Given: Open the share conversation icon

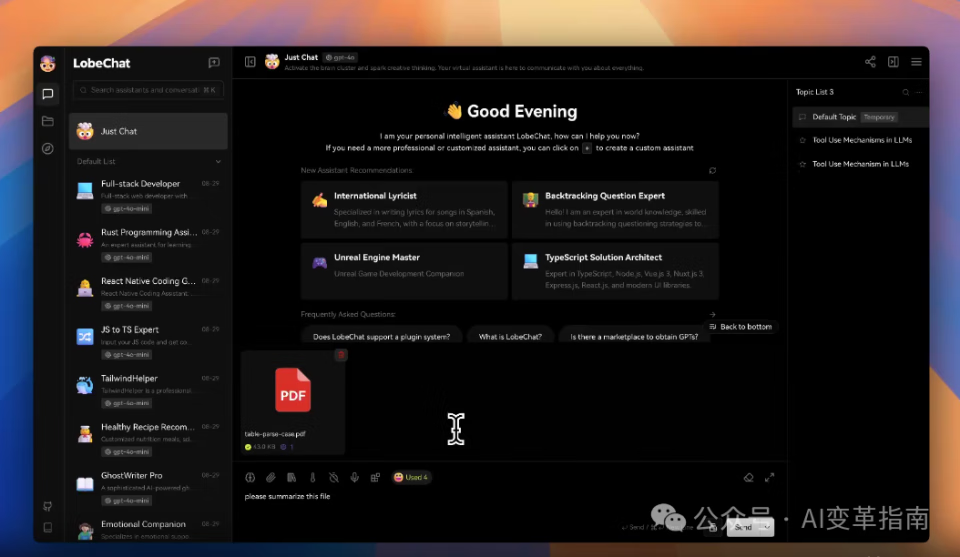Looking at the screenshot, I should pyautogui.click(x=870, y=62).
